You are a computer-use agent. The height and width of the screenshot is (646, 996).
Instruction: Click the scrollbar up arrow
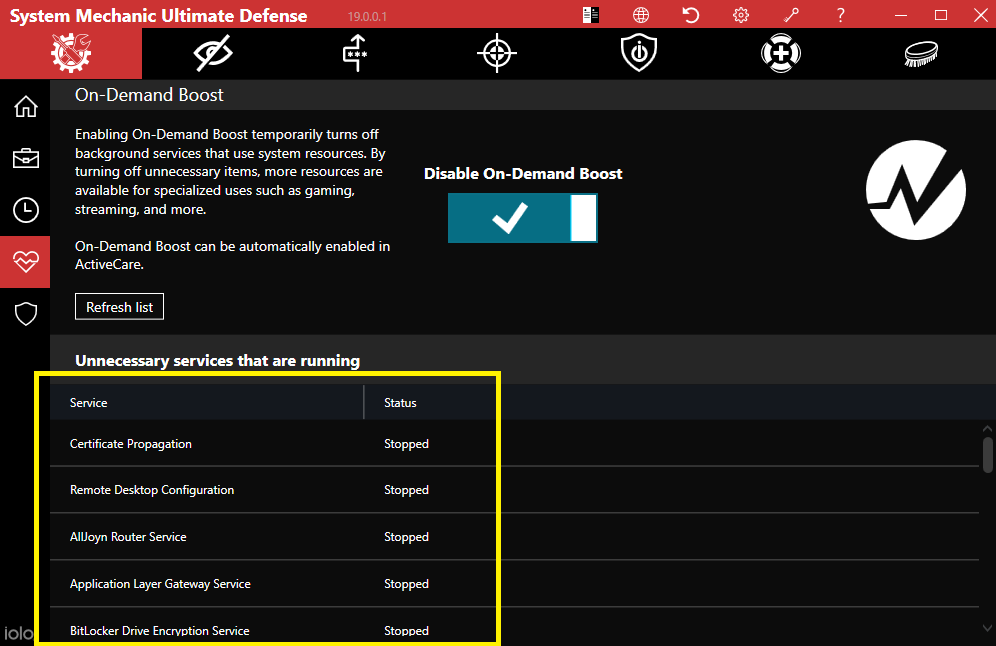987,429
